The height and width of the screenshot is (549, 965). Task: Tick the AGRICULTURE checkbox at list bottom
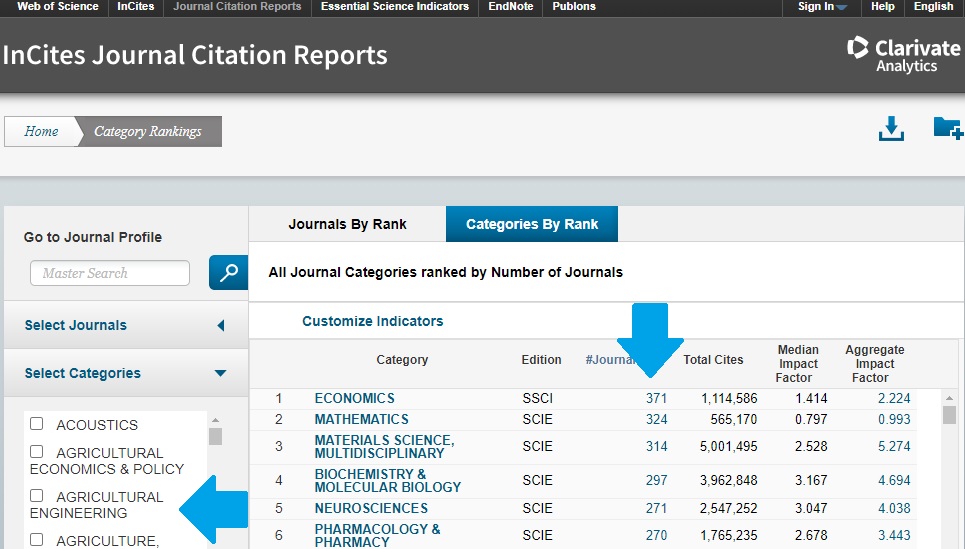coord(37,539)
